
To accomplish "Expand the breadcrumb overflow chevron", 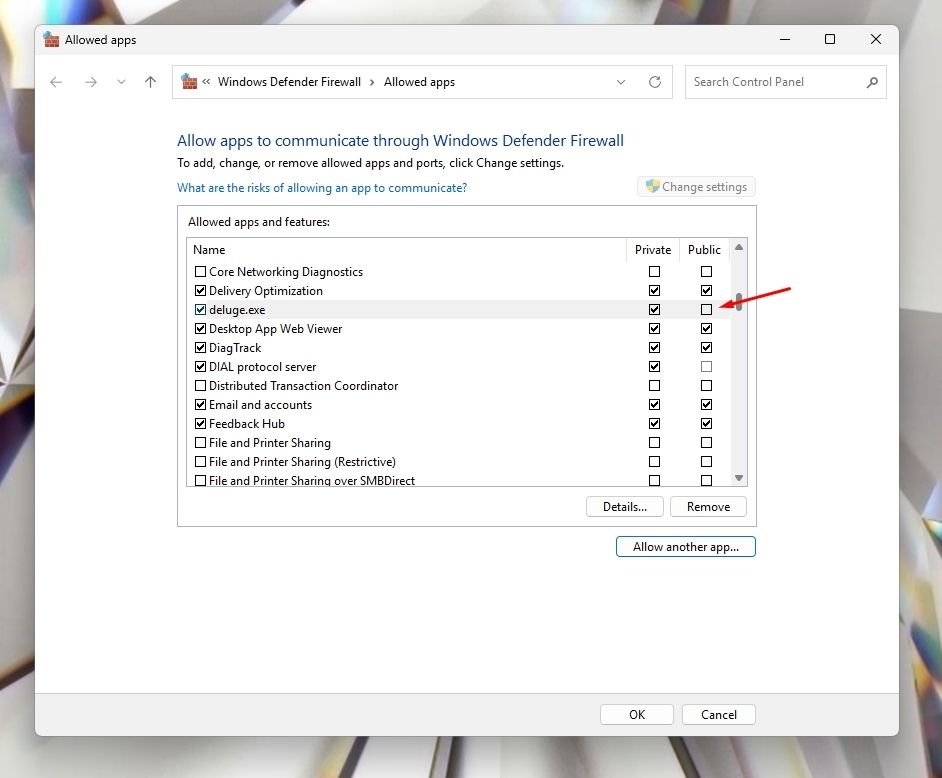I will pos(207,81).
